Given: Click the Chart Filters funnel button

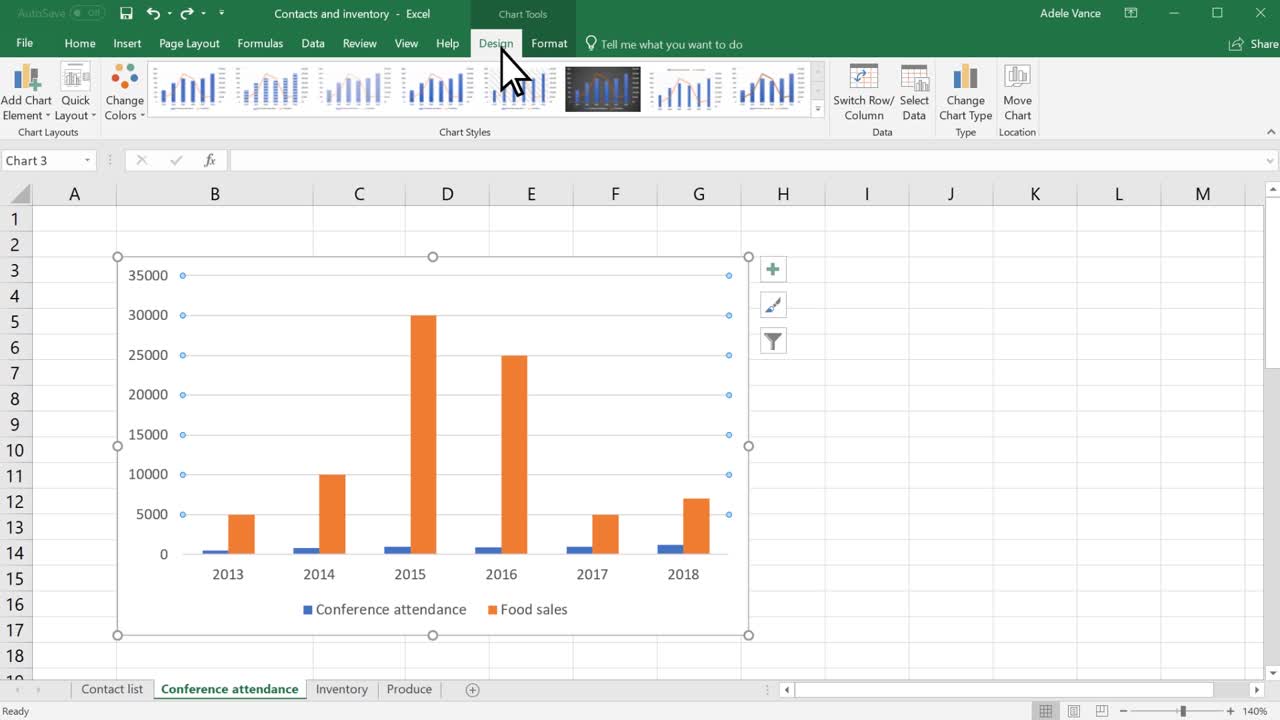Looking at the screenshot, I should [773, 341].
